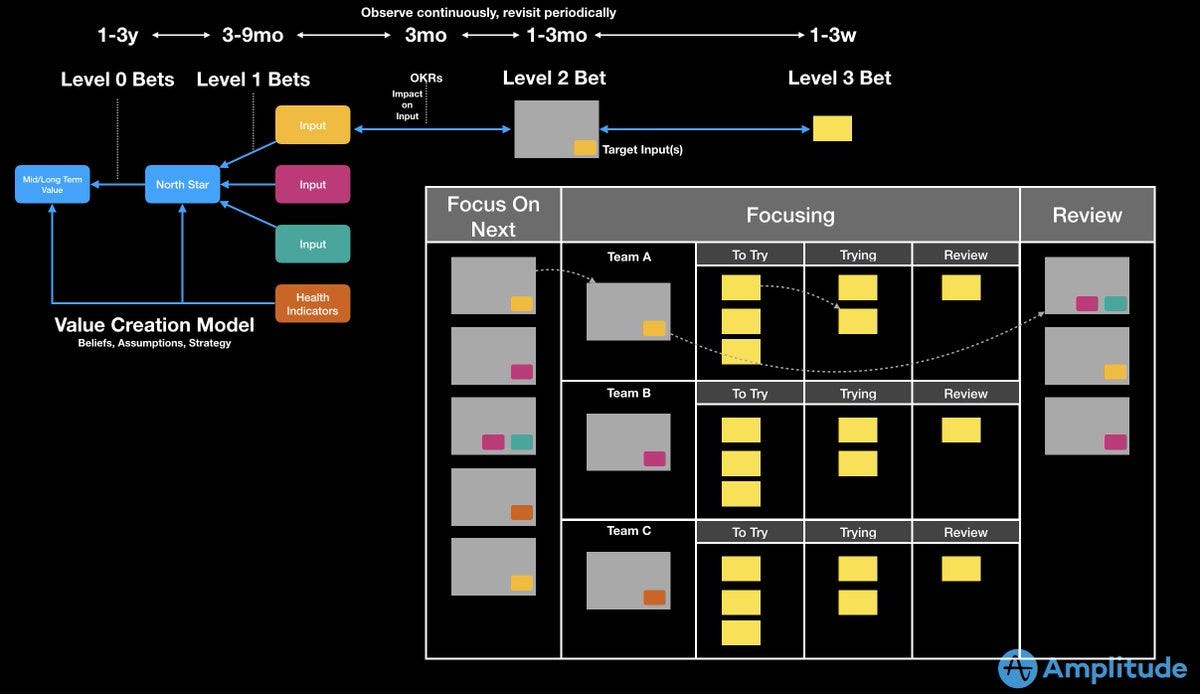This screenshot has height=694, width=1200.
Task: Open Review column card with single magenta tag
Action: point(1087,426)
